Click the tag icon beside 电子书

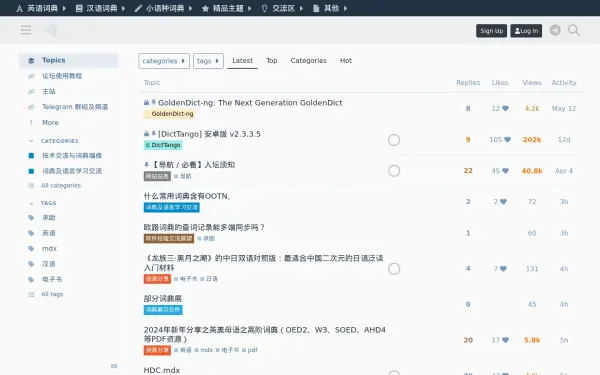pyautogui.click(x=31, y=280)
